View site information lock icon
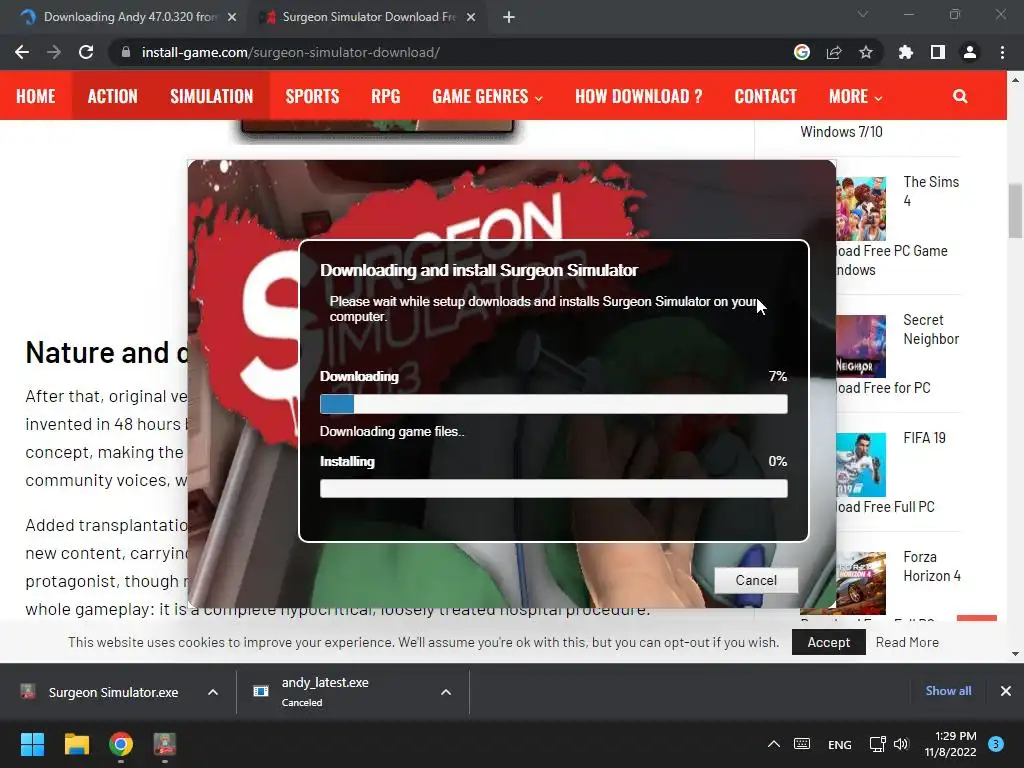This screenshot has width=1024, height=768. (126, 52)
